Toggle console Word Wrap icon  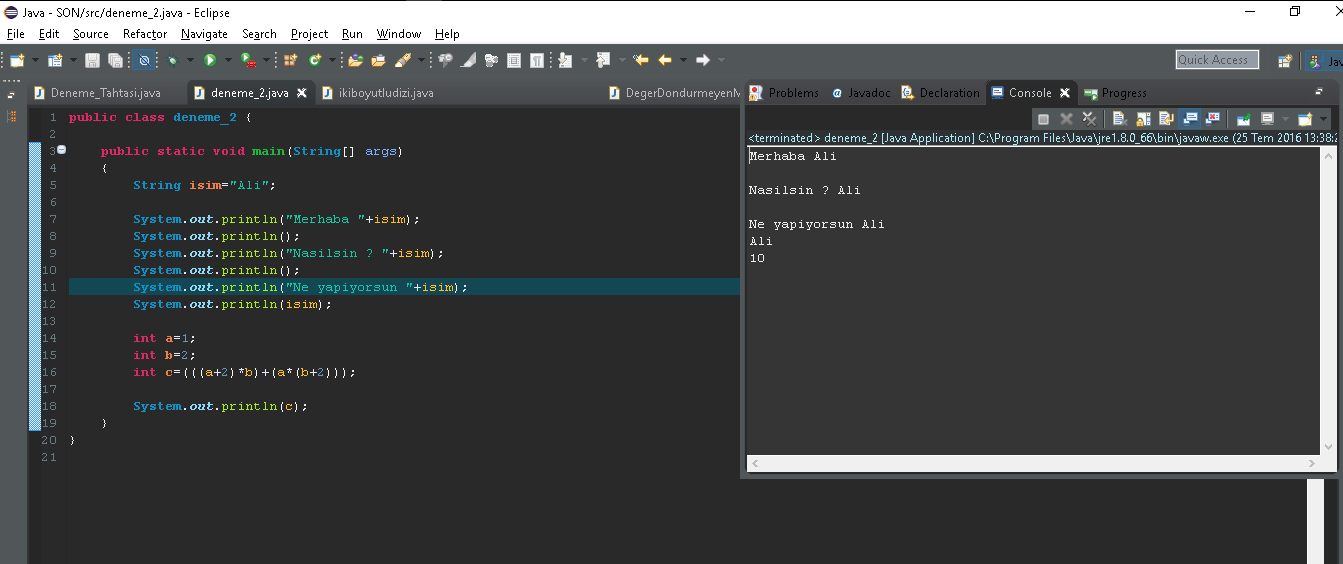click(x=1166, y=119)
